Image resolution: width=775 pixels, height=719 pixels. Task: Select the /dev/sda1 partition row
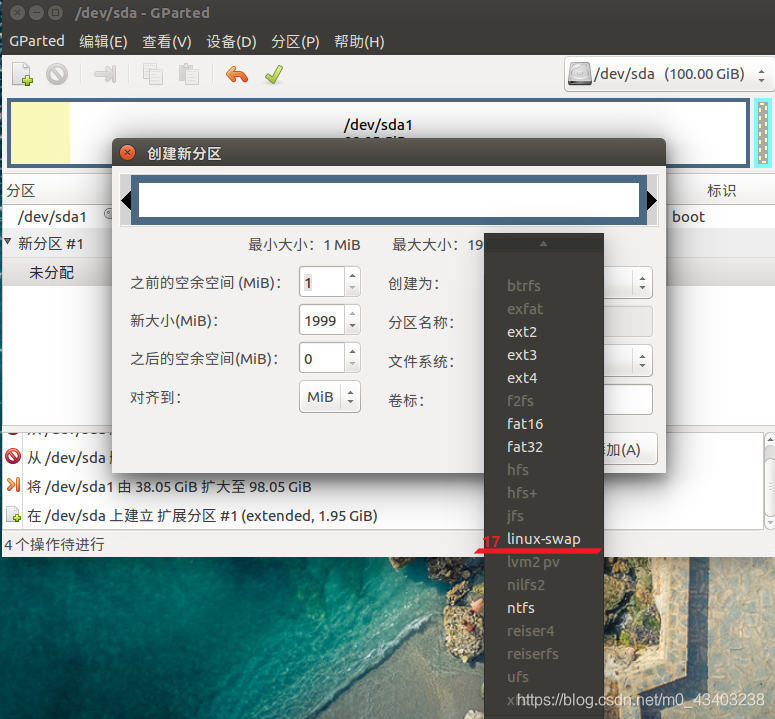tap(53, 216)
